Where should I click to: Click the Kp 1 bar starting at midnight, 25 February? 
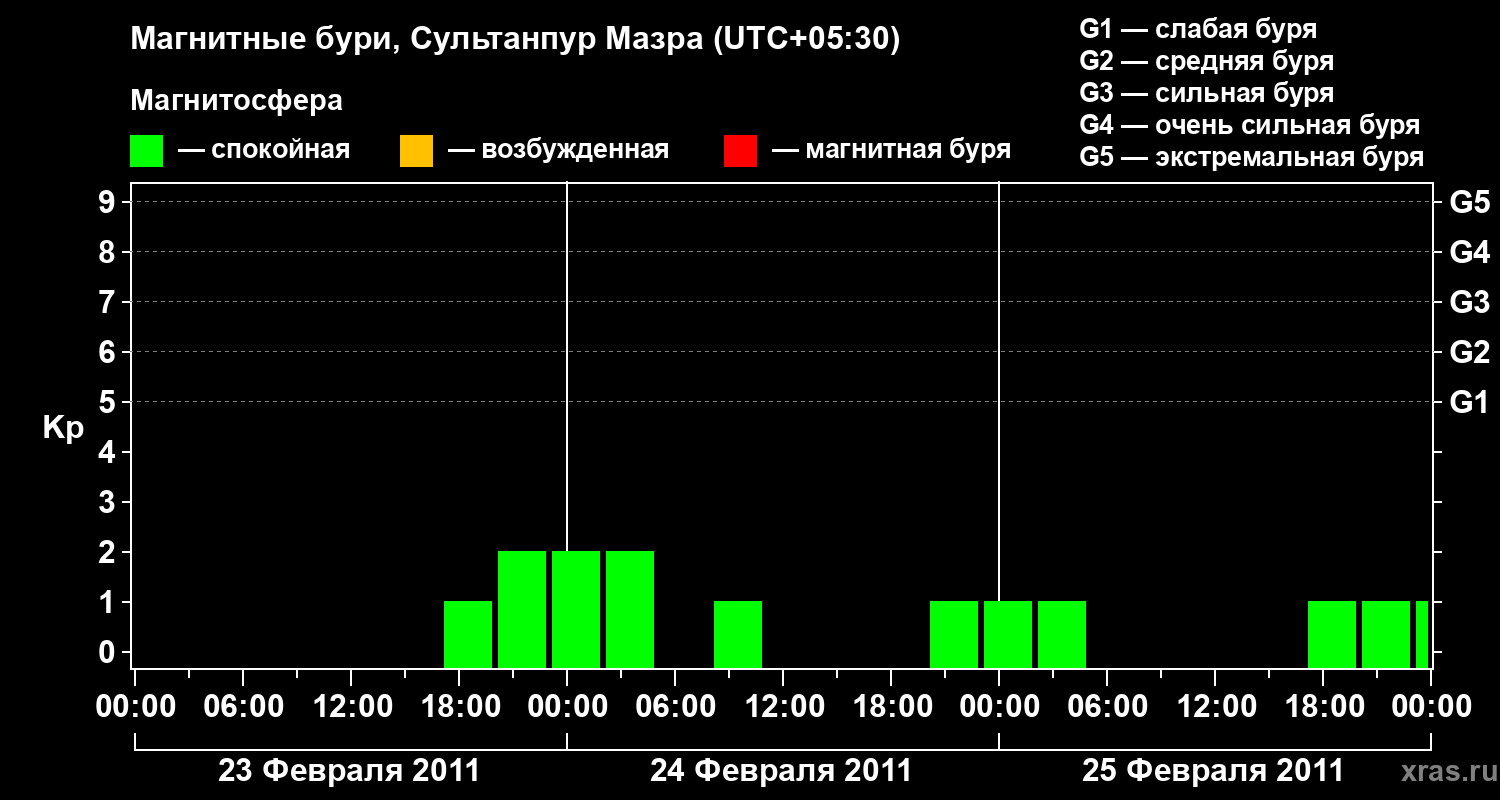coord(1008,634)
